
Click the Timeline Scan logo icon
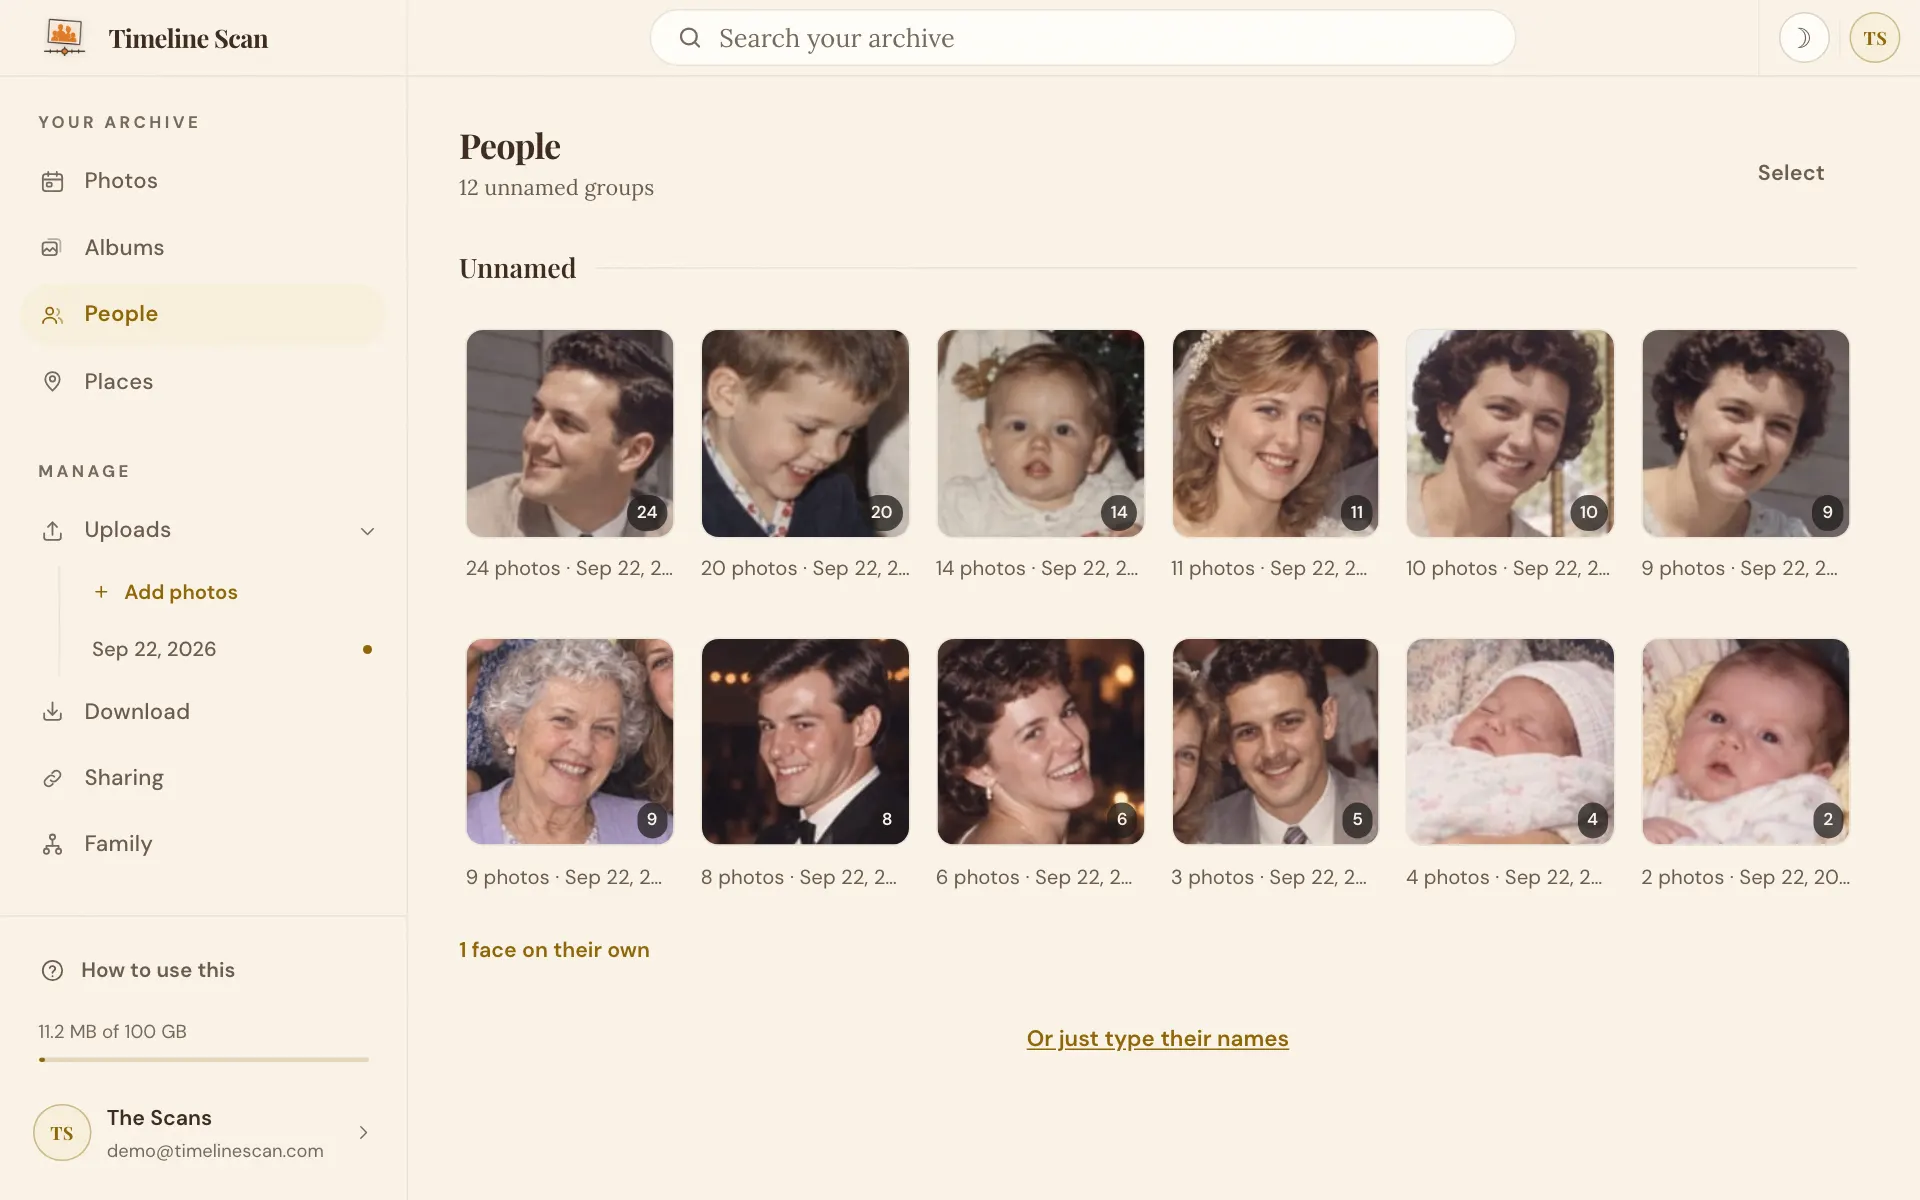pos(65,37)
